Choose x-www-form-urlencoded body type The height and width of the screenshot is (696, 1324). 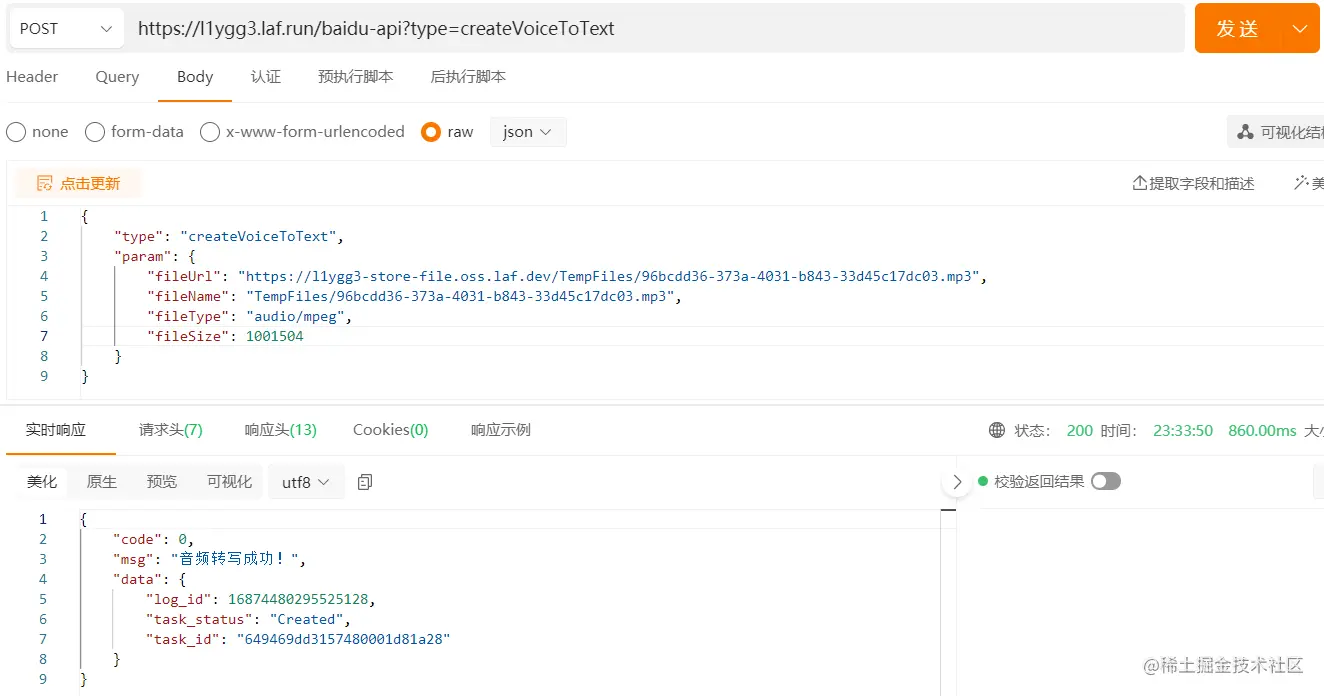pos(210,132)
